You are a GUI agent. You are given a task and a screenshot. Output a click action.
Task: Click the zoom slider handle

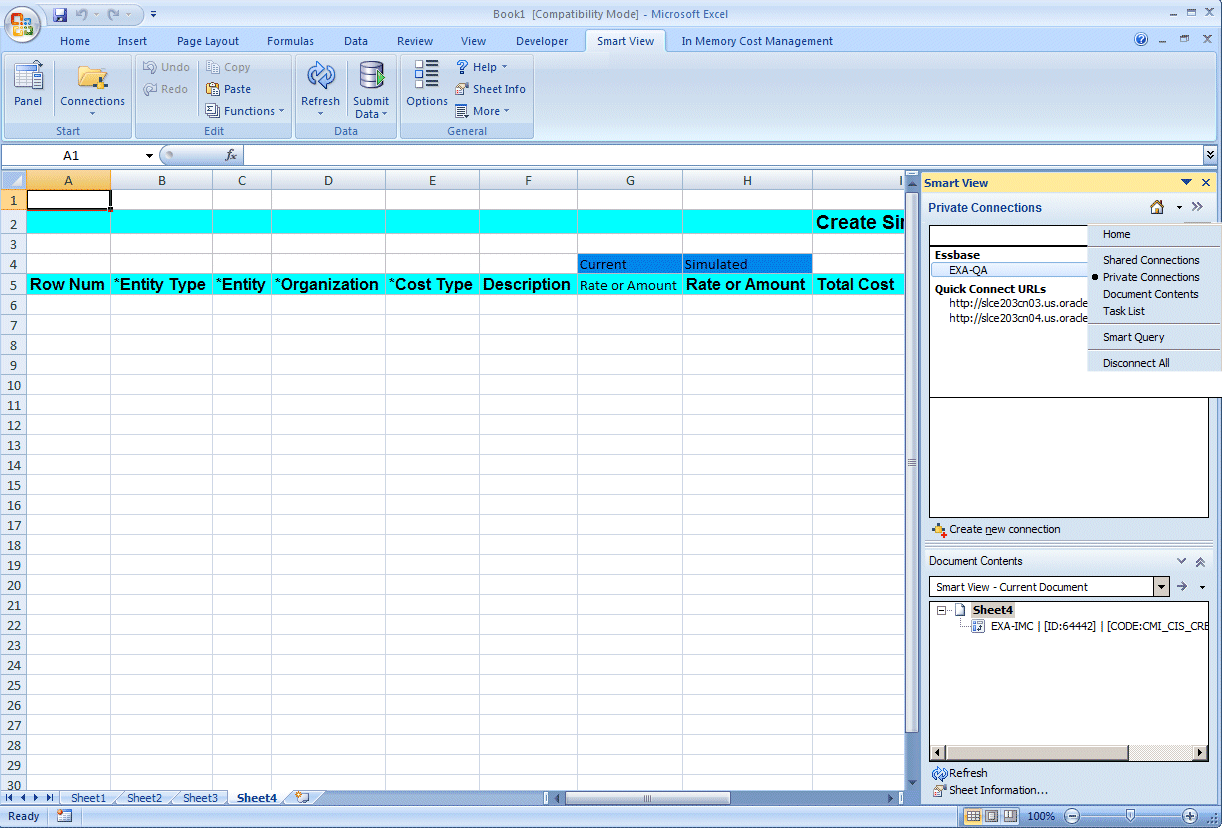click(x=1130, y=816)
